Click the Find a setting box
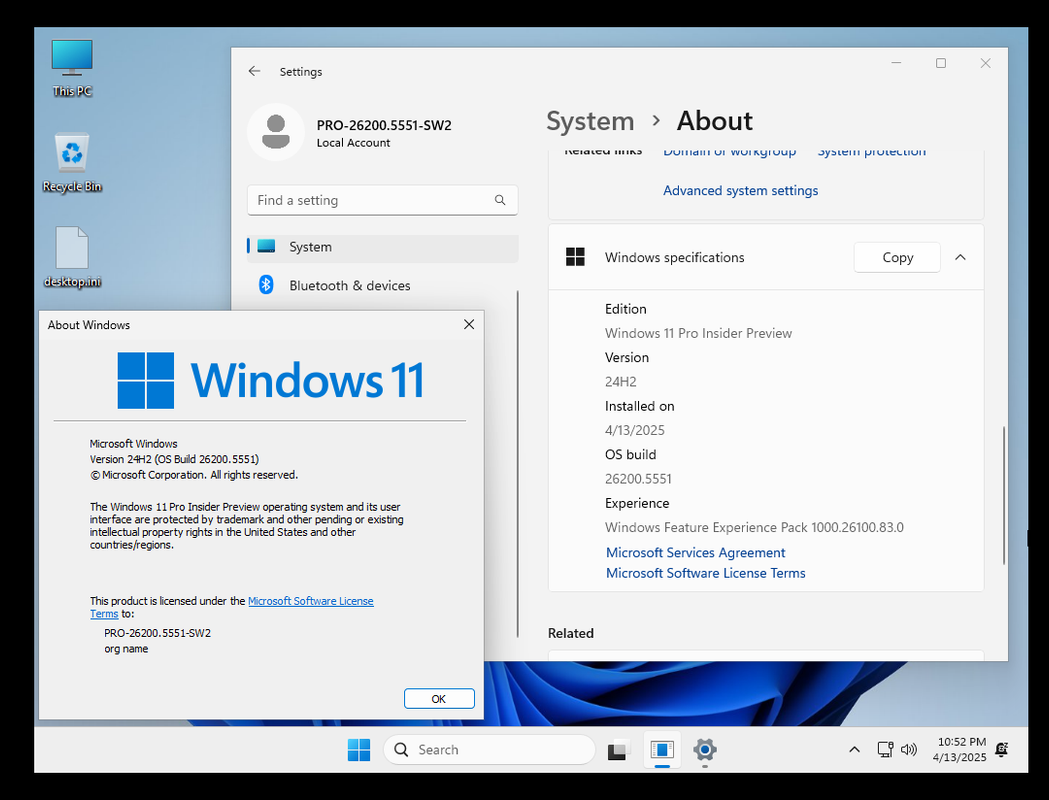Screen dimensions: 1049x800 tap(383, 200)
